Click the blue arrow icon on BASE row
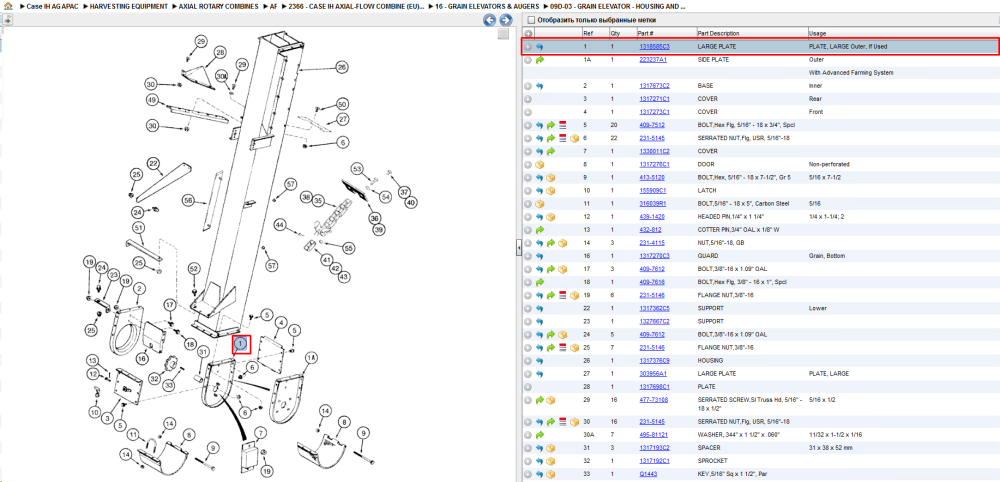 [x=540, y=85]
